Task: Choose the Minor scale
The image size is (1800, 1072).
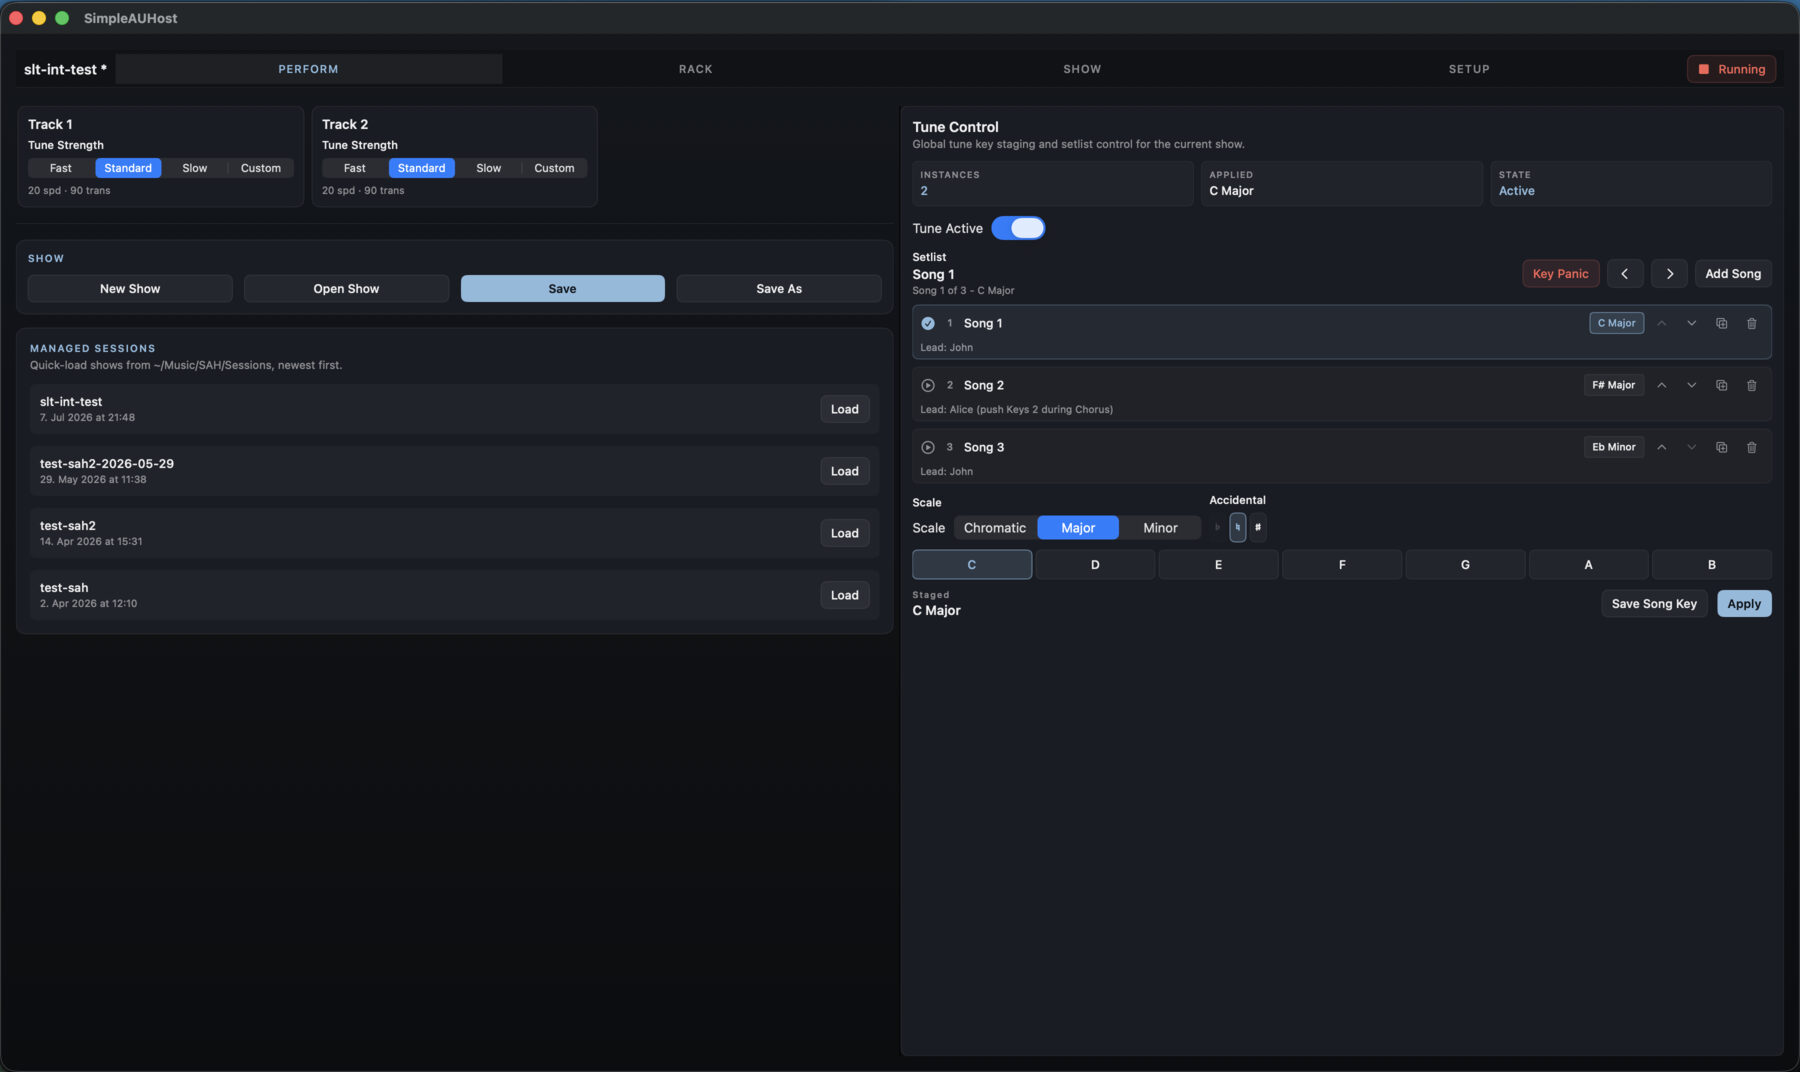Action: 1160,528
